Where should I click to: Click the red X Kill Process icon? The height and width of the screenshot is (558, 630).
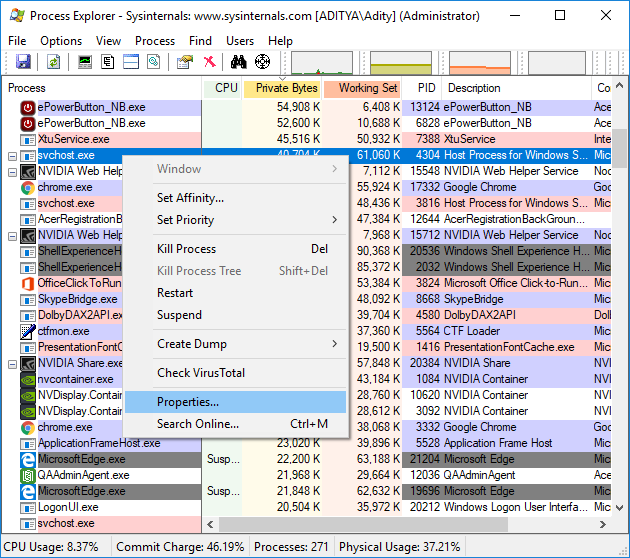(209, 62)
